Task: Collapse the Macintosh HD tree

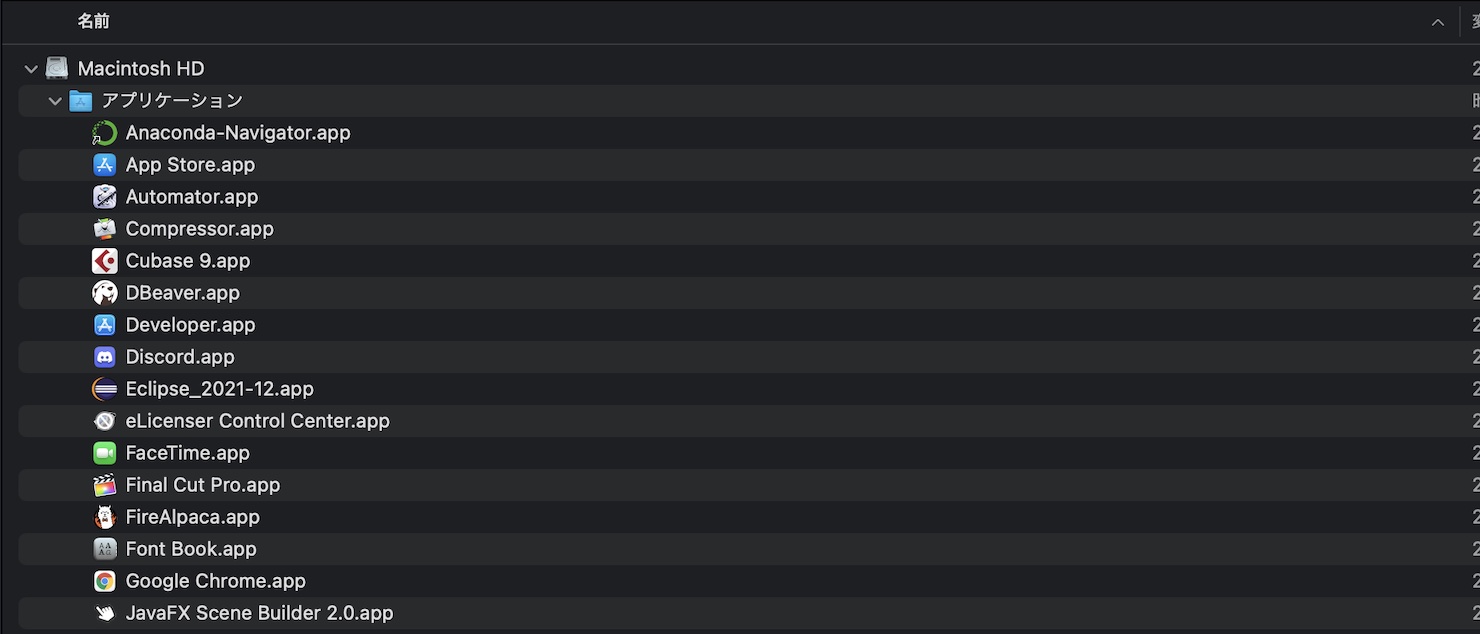Action: (x=31, y=69)
